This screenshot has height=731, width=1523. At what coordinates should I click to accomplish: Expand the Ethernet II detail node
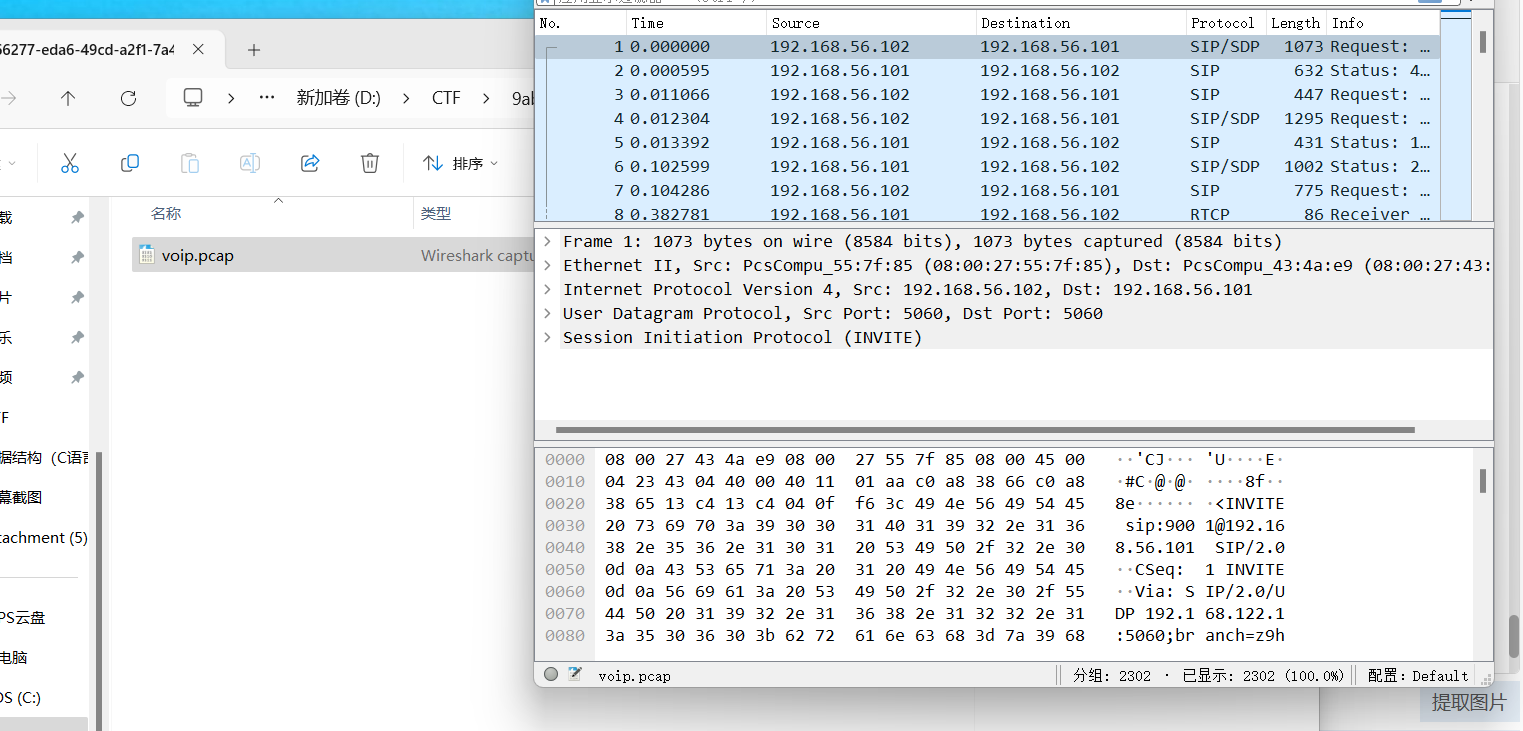pos(547,265)
